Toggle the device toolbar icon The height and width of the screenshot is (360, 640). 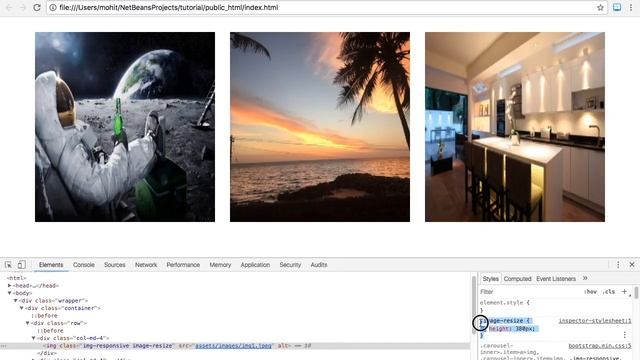(22, 264)
